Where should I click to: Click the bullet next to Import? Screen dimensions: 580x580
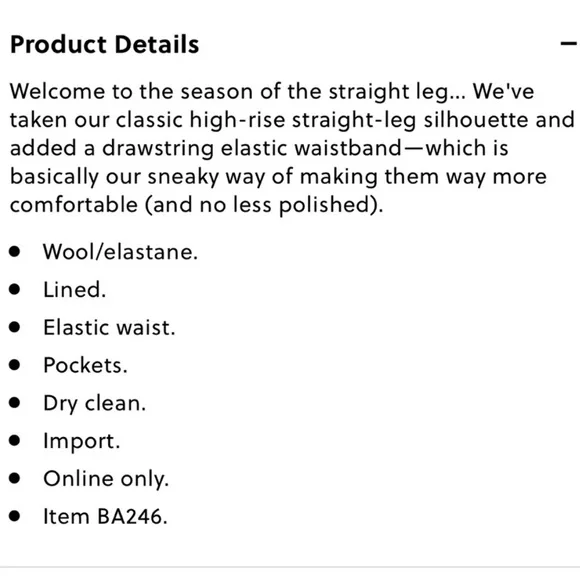(x=15, y=441)
